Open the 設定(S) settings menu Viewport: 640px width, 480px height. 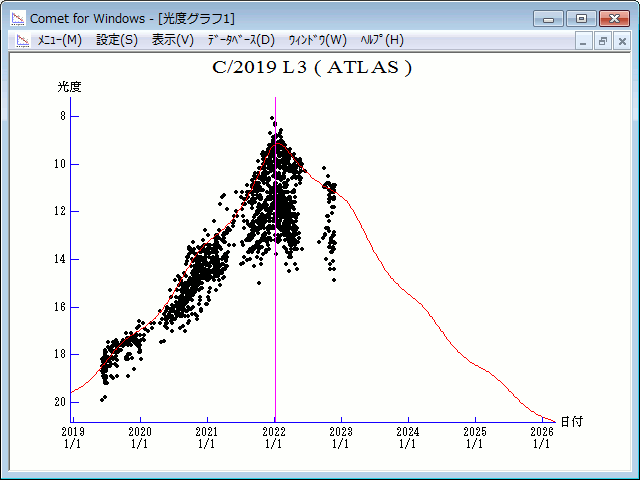[x=117, y=40]
